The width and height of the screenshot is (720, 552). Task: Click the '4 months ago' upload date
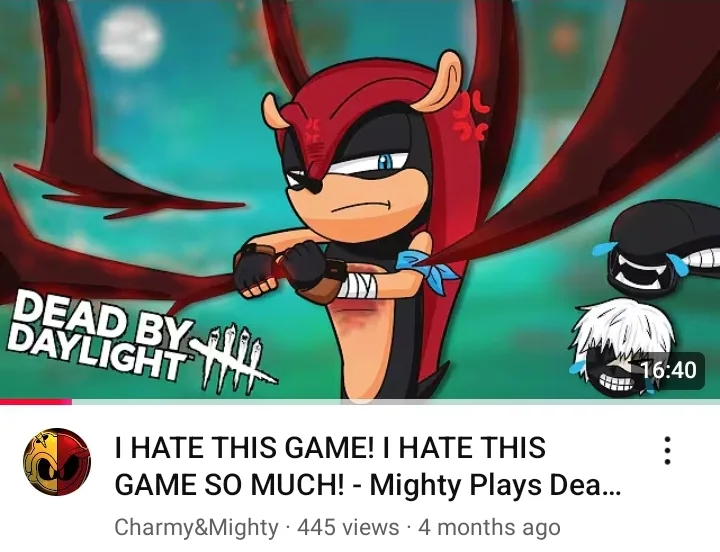click(x=489, y=527)
